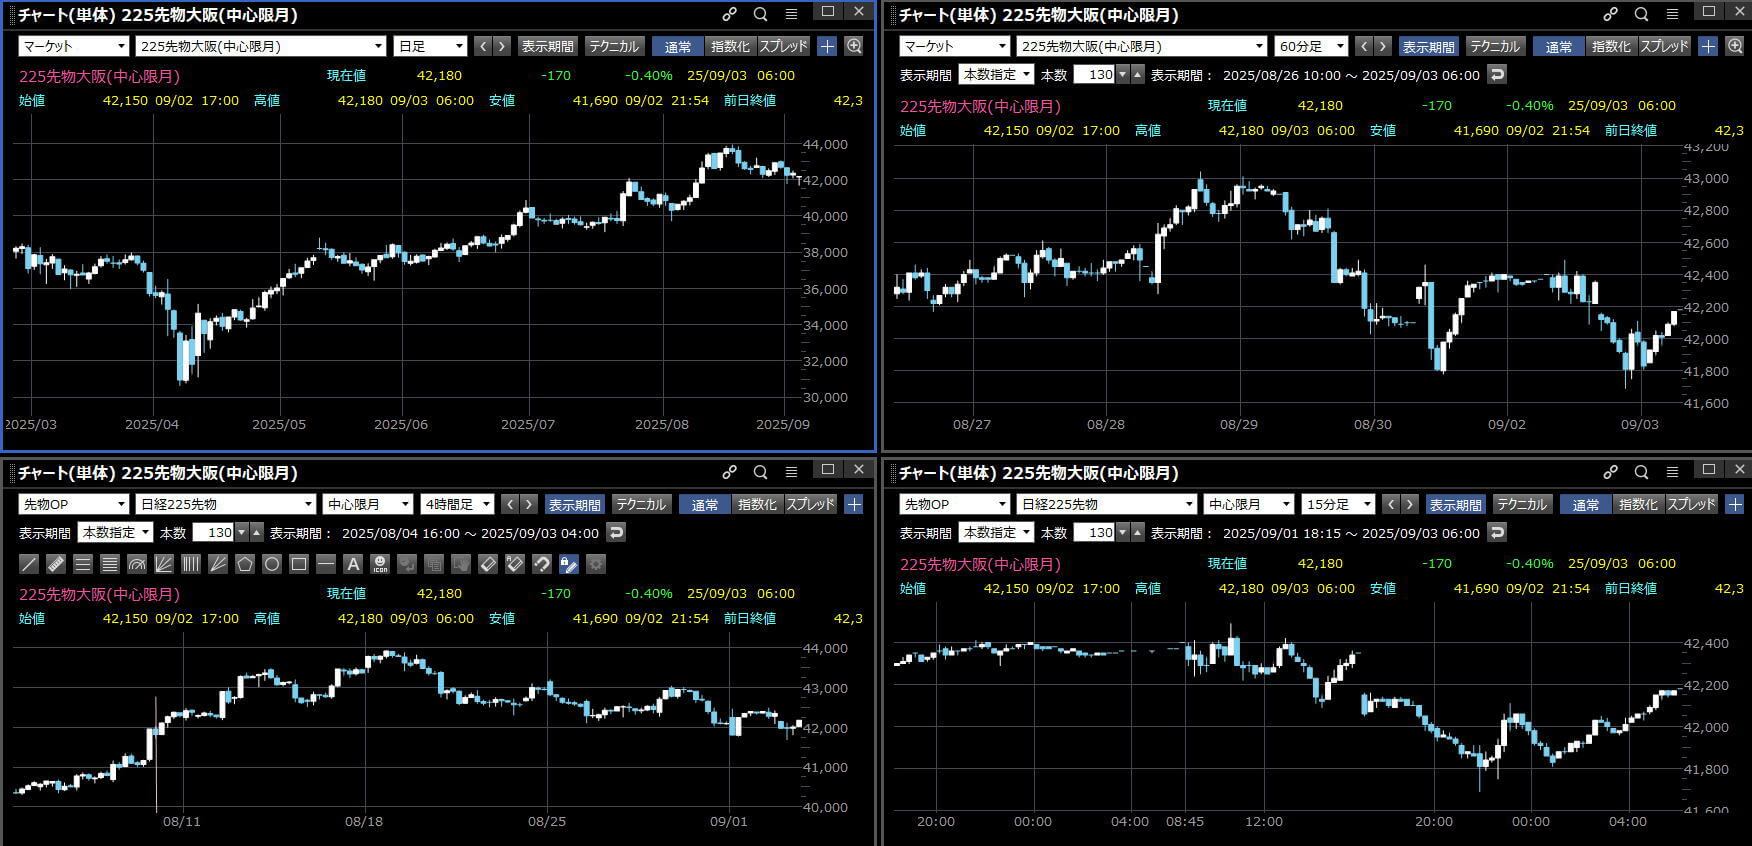Toggle 指数化 mode in the daily chart
The image size is (1752, 846).
(x=730, y=46)
